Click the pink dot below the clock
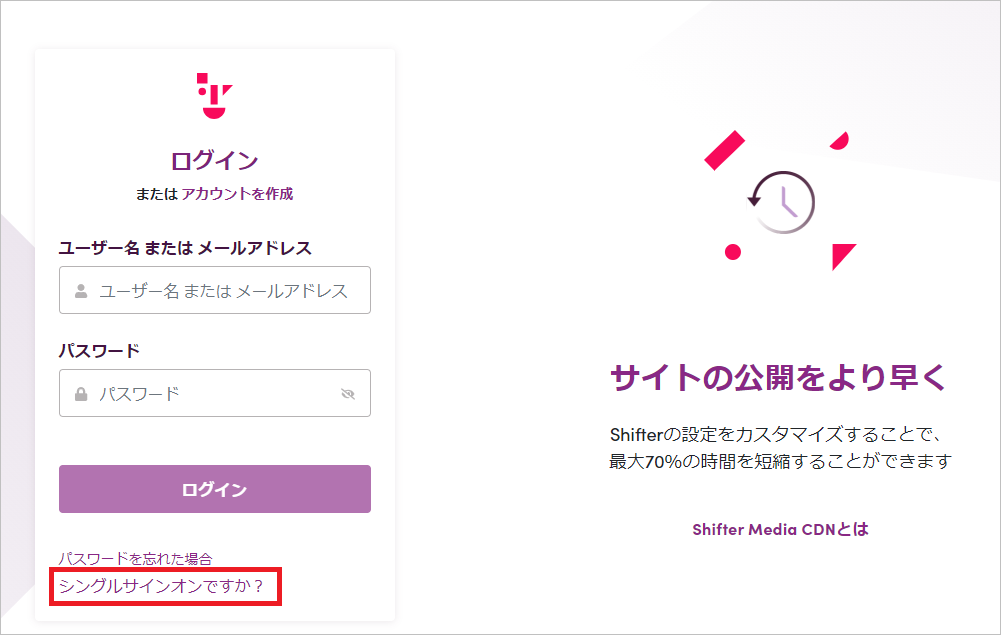1001x635 pixels. pos(733,252)
